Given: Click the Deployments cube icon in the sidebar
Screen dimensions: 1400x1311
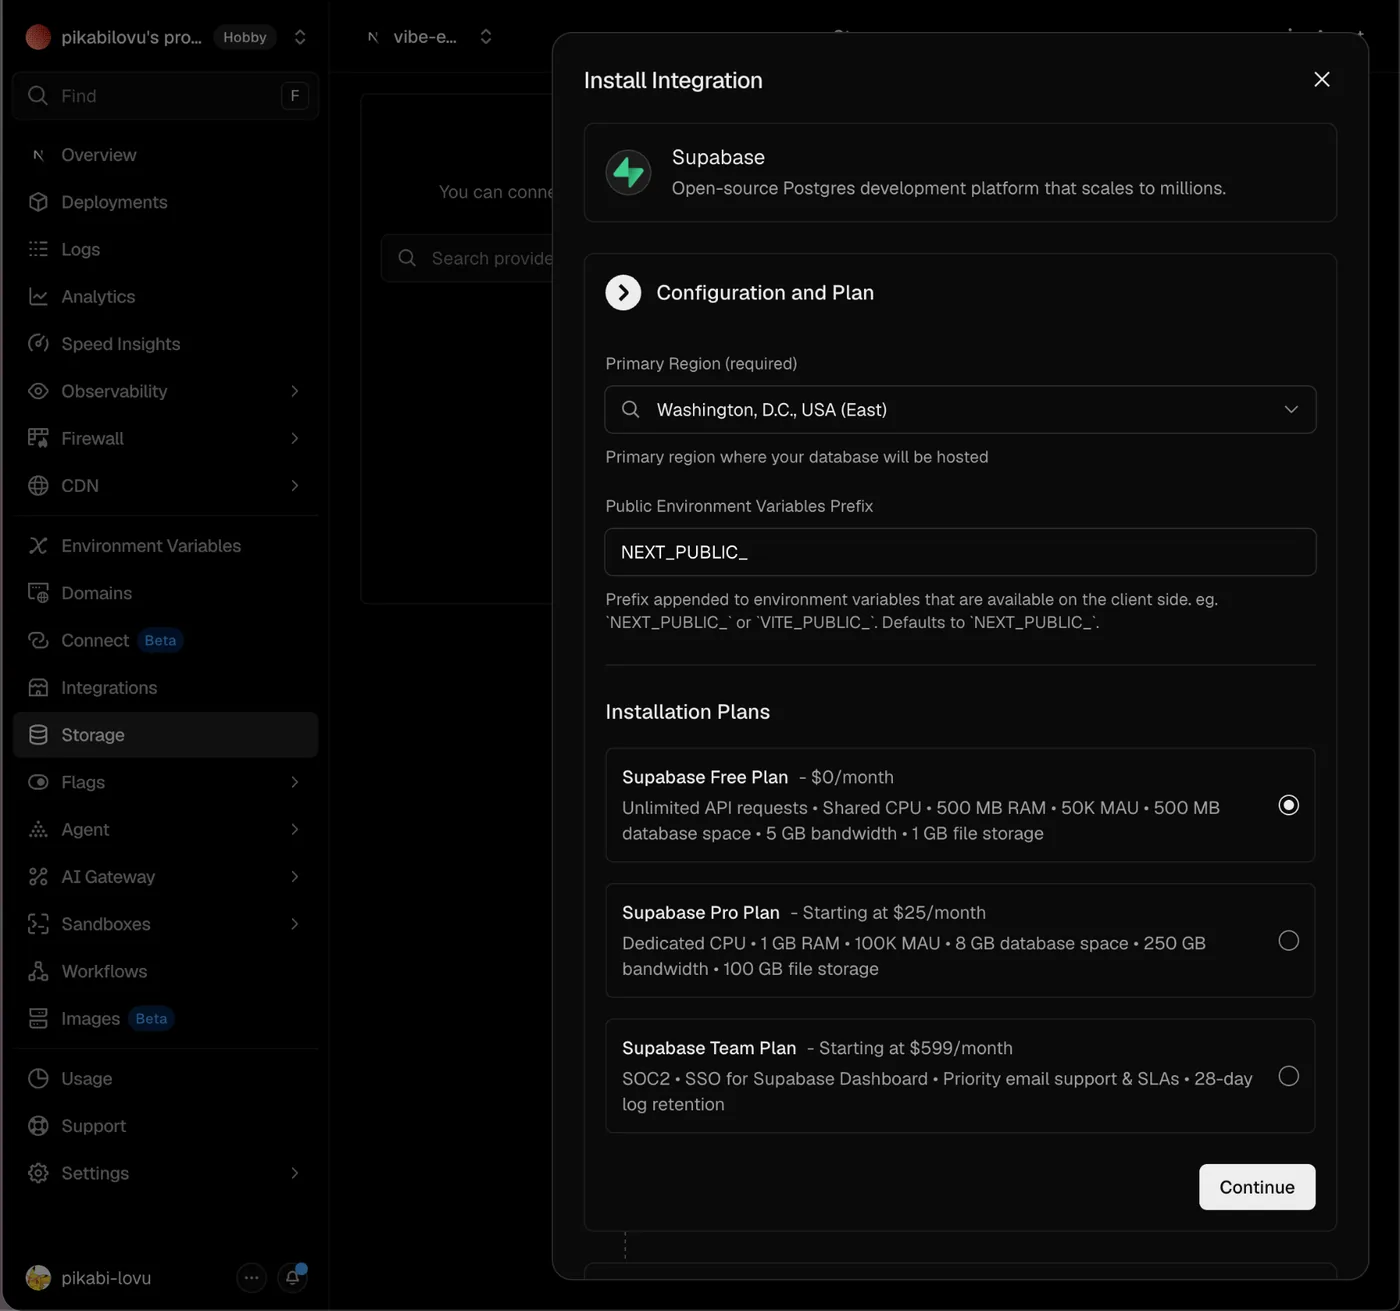Looking at the screenshot, I should coord(38,202).
